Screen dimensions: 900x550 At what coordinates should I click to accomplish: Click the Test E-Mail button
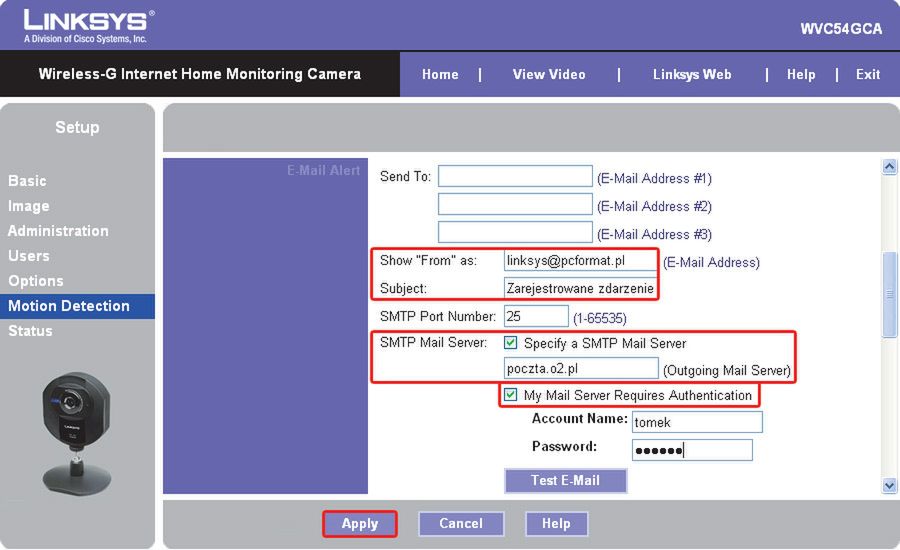tap(565, 481)
